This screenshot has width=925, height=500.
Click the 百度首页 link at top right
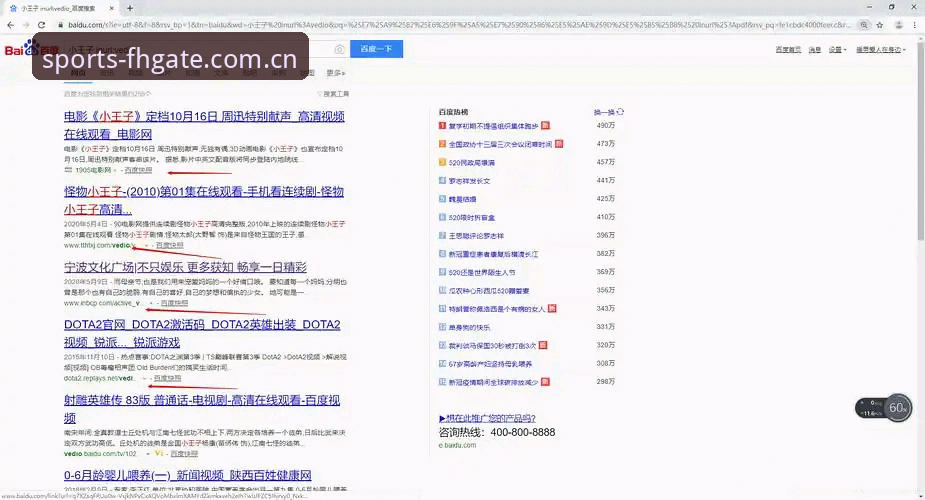click(x=788, y=50)
